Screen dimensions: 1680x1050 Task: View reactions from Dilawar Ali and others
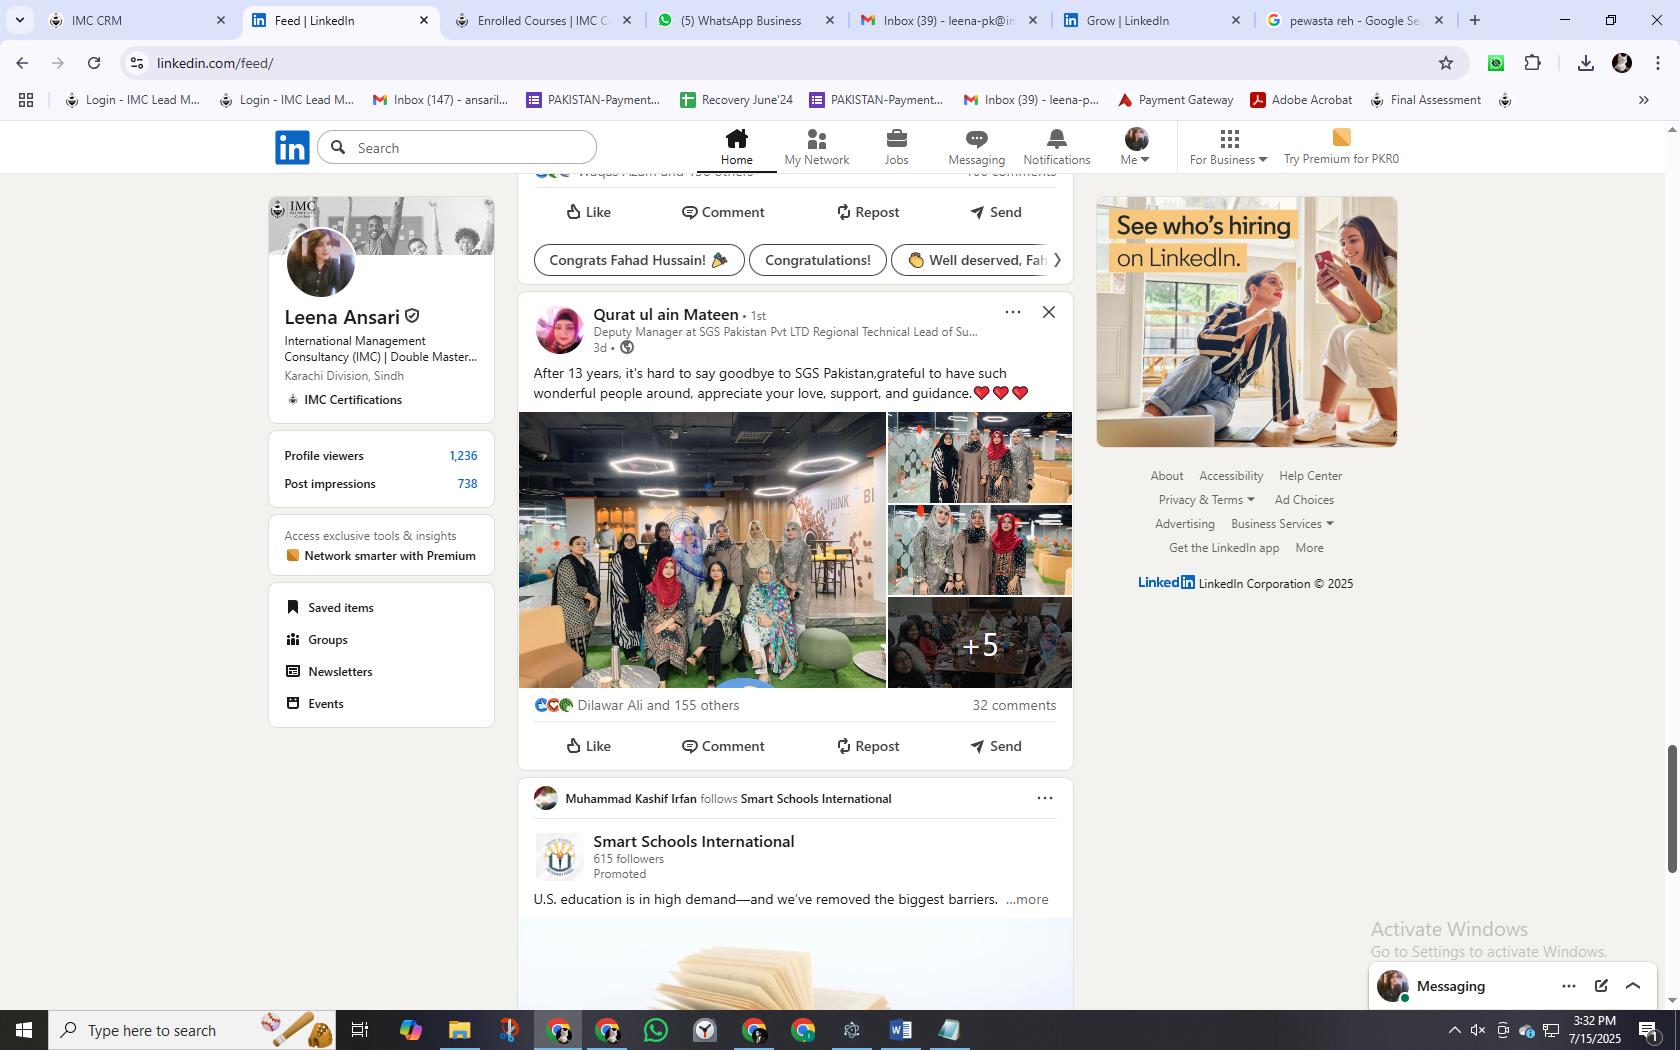[658, 705]
